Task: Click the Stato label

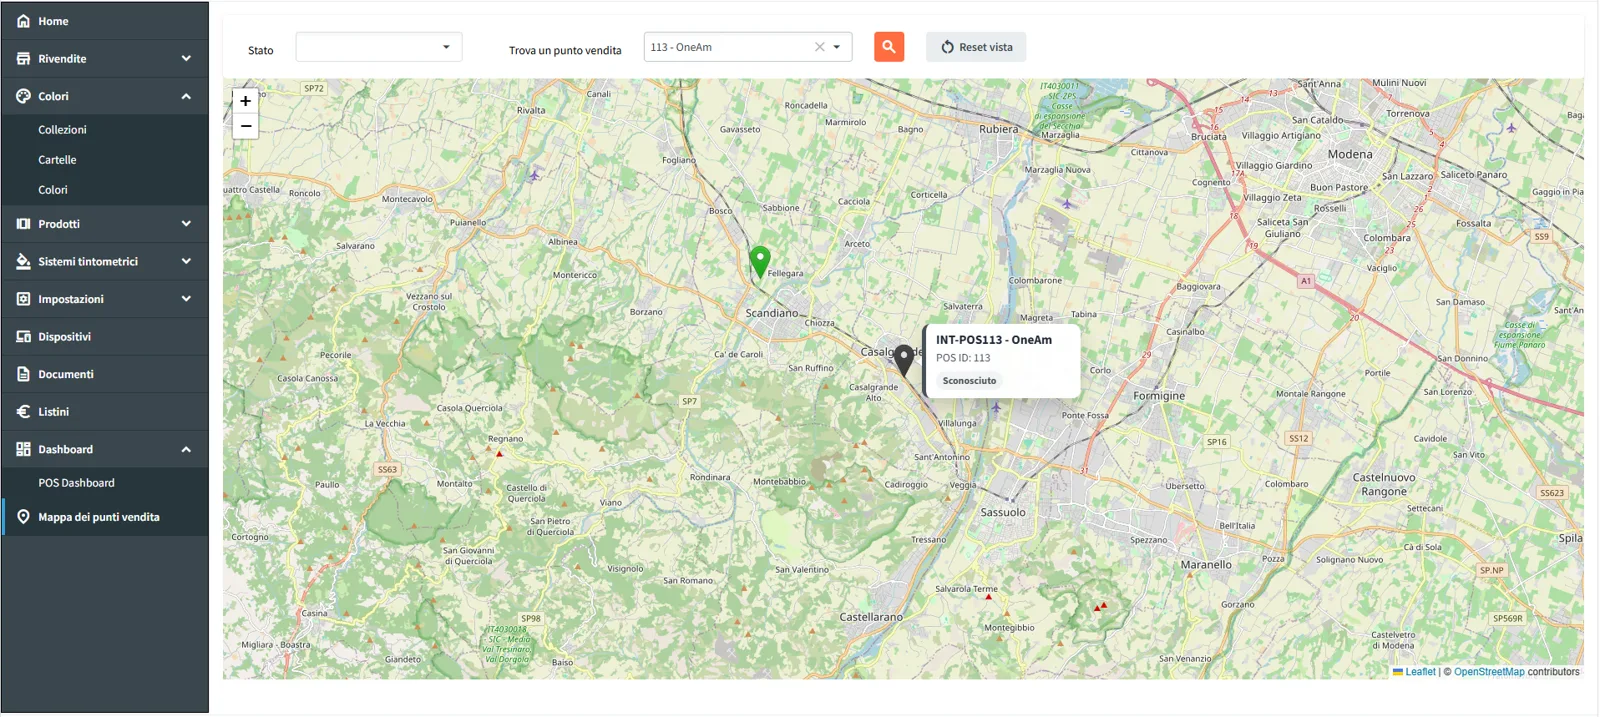Action: click(x=261, y=51)
